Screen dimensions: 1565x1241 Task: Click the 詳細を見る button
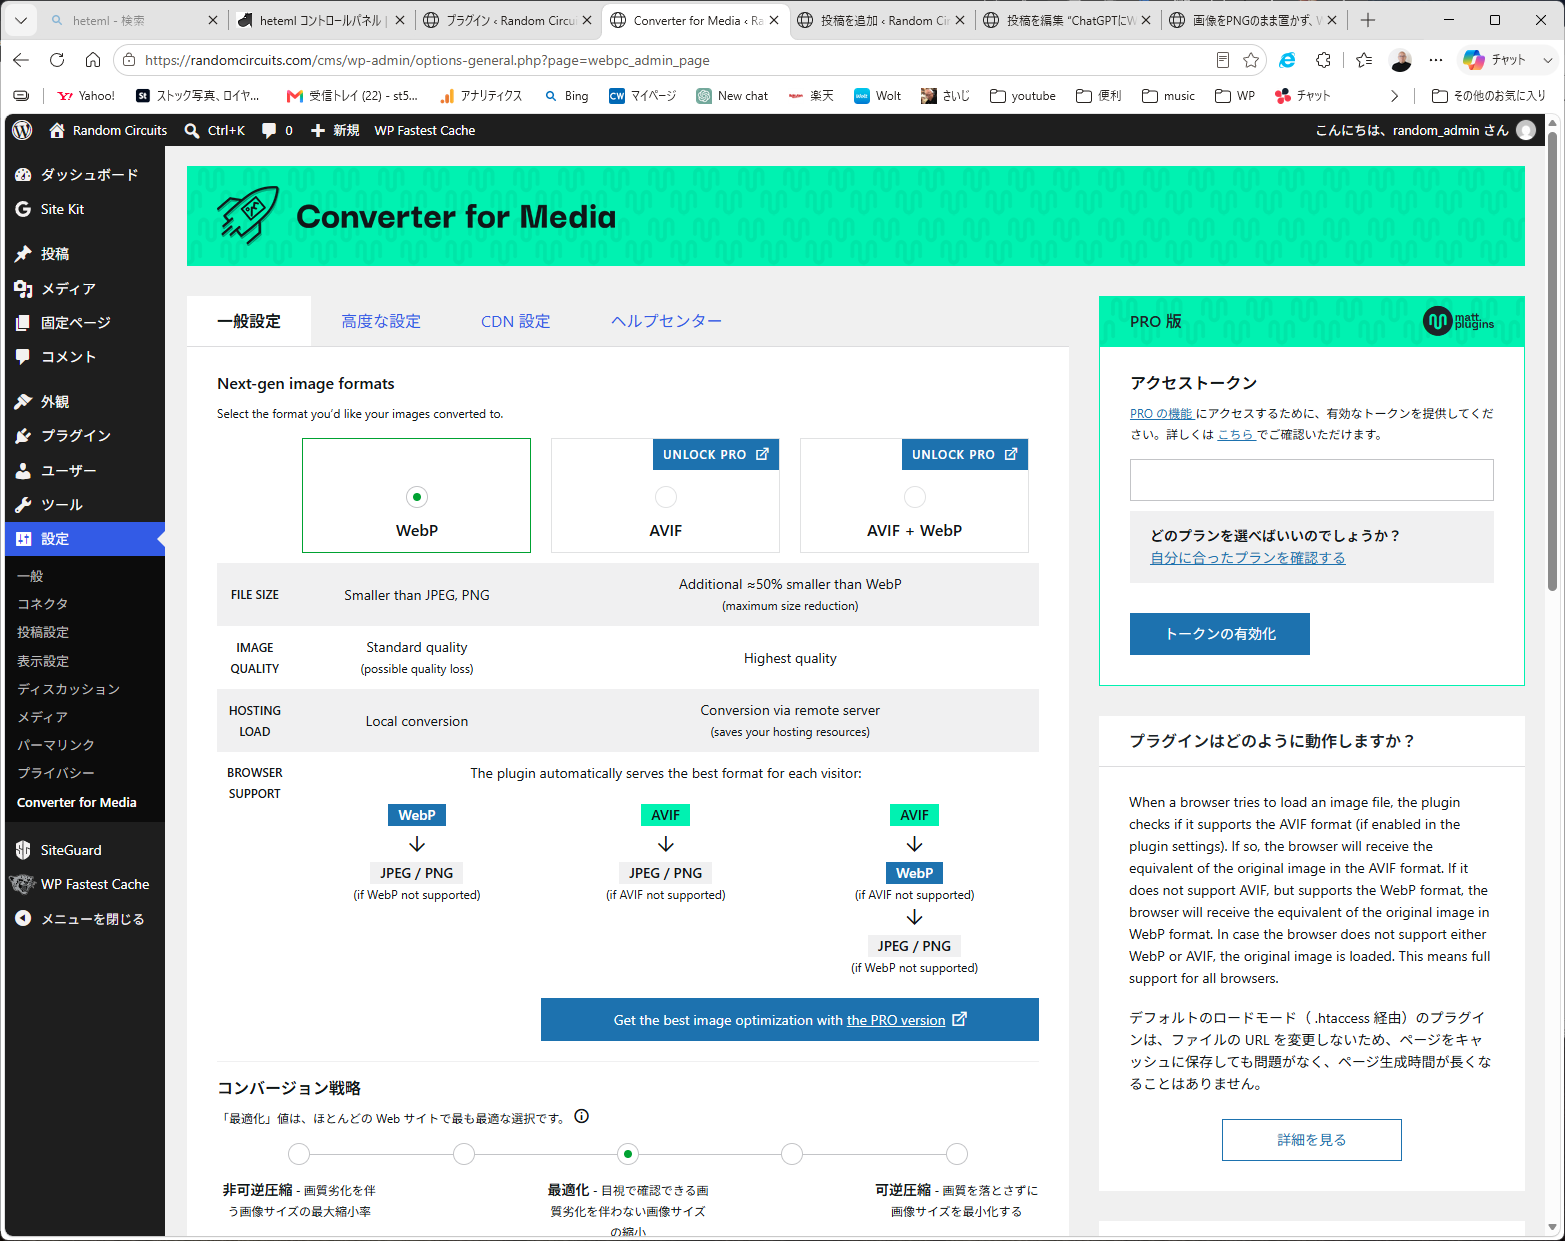coord(1312,1140)
